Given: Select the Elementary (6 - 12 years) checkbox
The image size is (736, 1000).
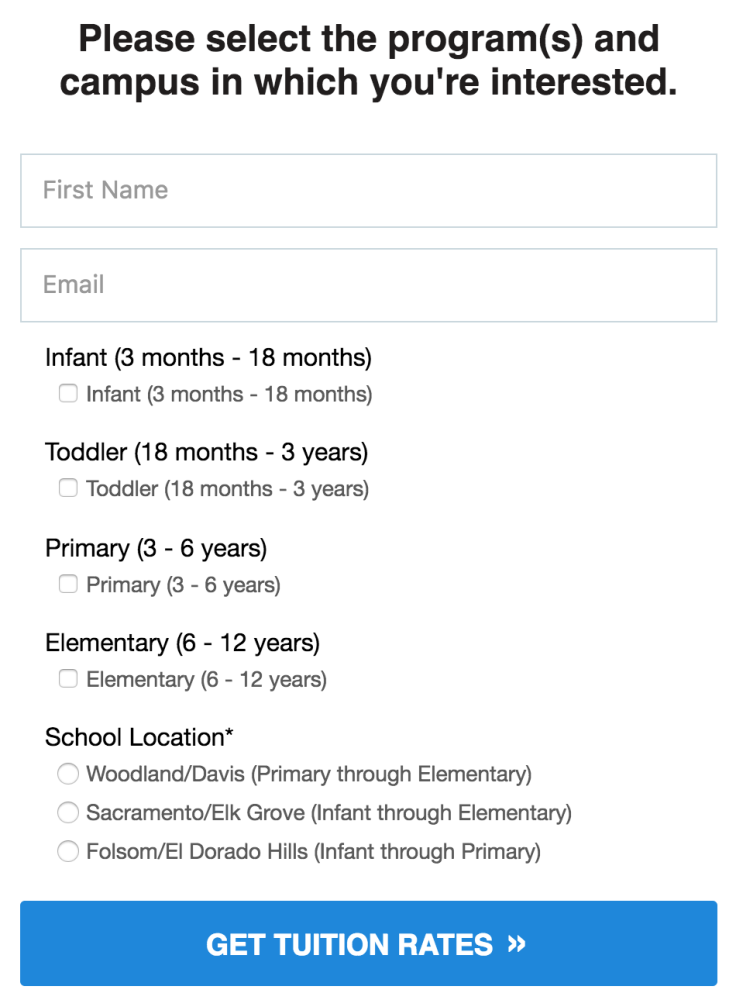Looking at the screenshot, I should pos(68,679).
